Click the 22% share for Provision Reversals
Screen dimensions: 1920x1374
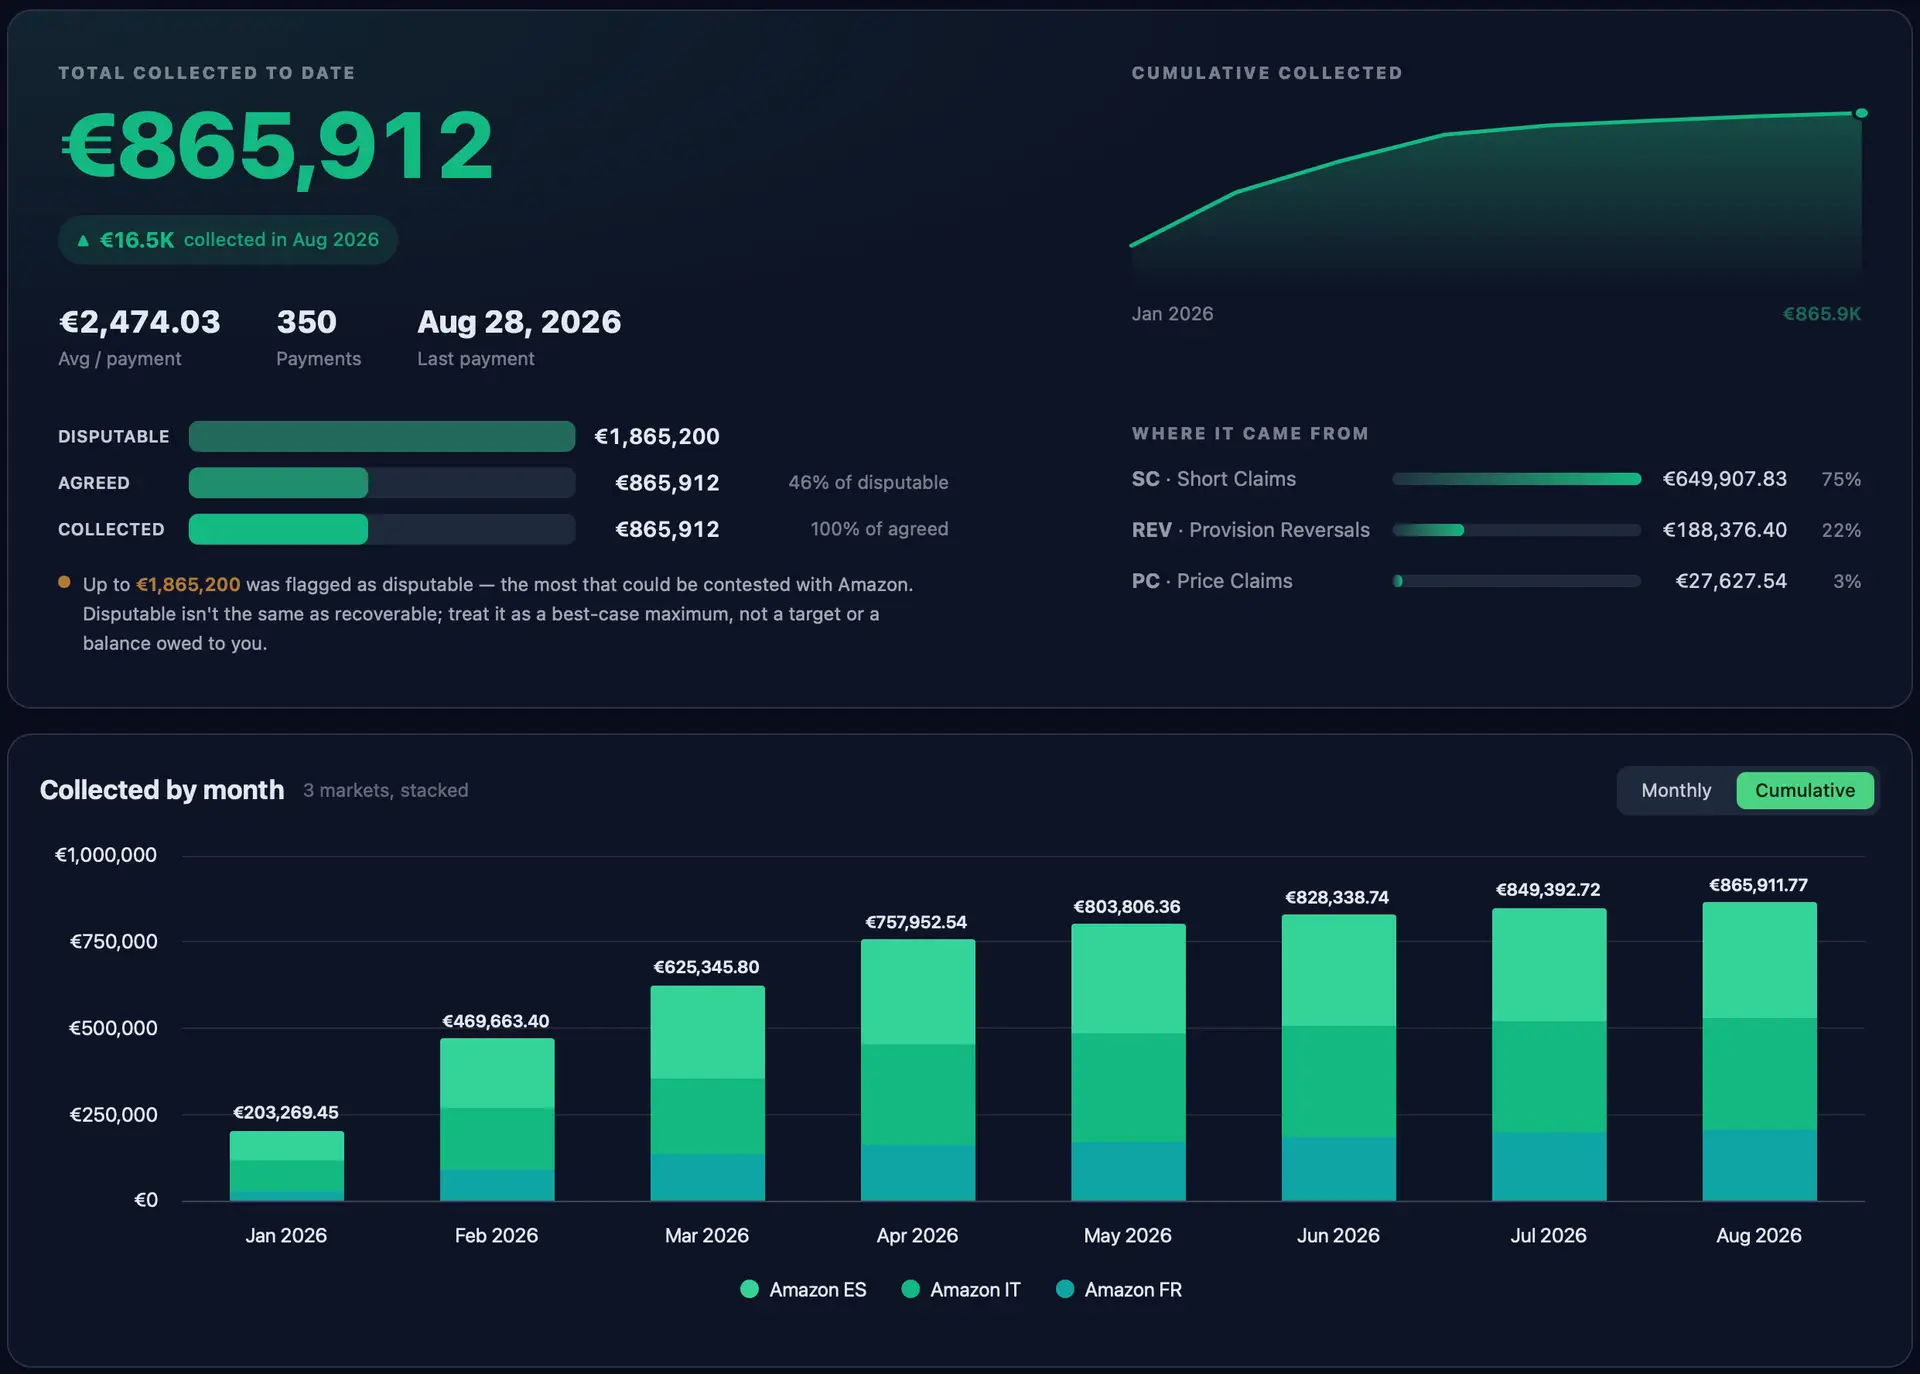(1841, 530)
